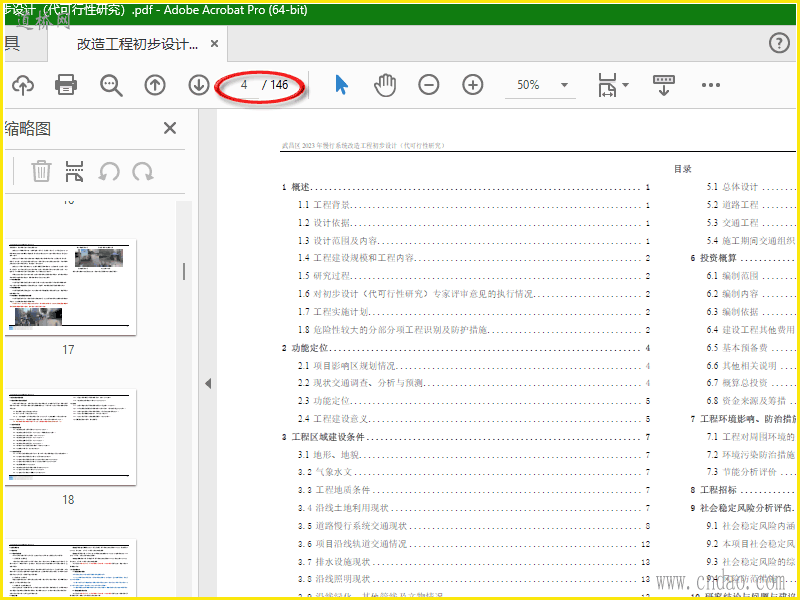Open more tools ellipsis menu
The image size is (800, 600).
pyautogui.click(x=711, y=85)
